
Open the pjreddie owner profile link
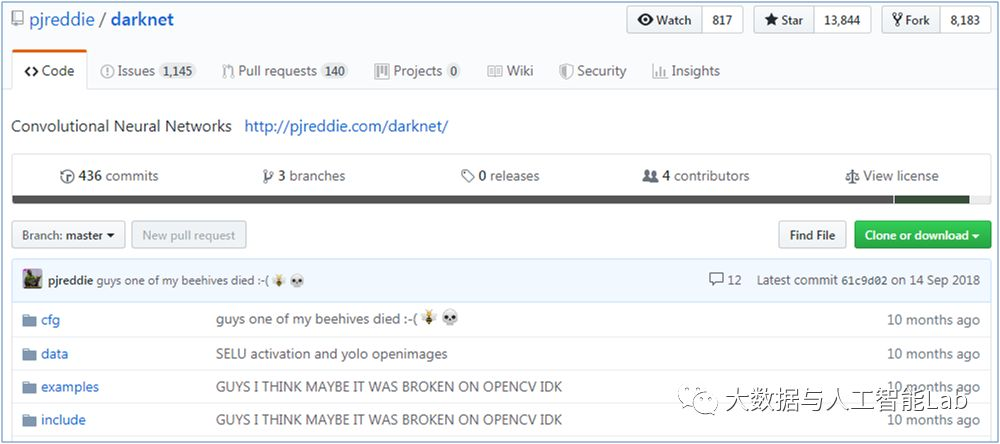click(x=62, y=20)
